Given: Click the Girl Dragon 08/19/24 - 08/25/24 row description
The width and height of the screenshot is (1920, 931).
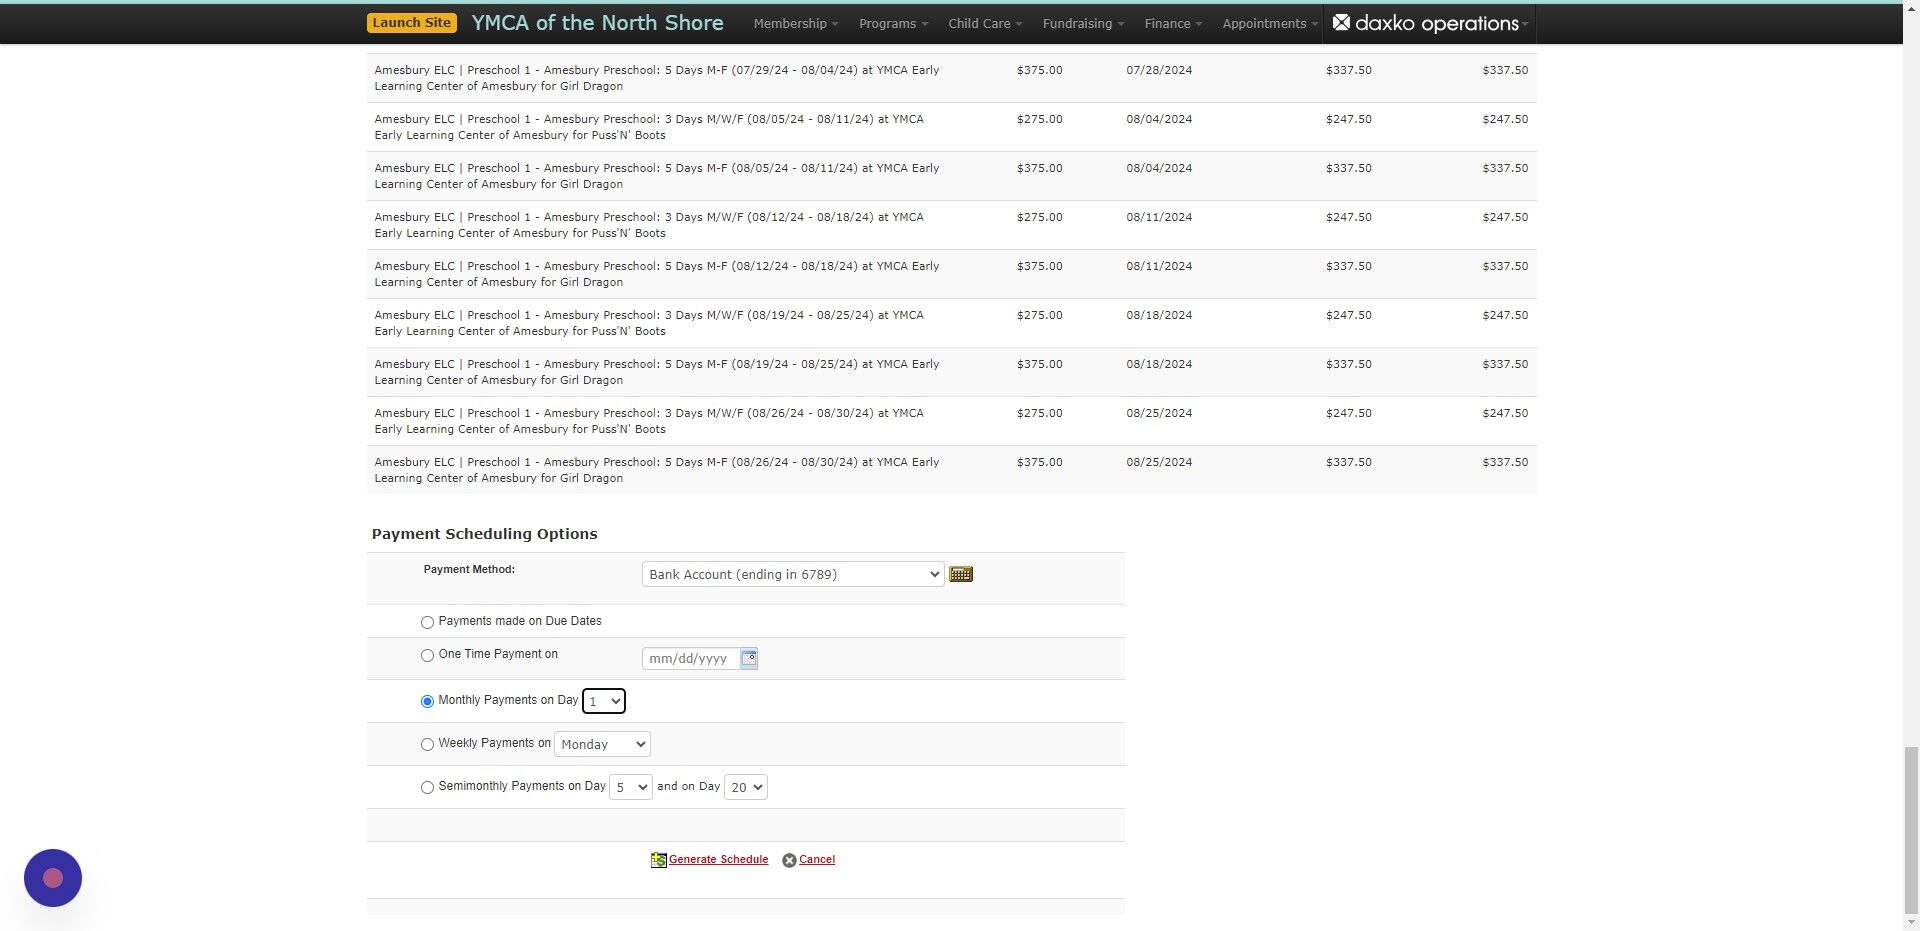Looking at the screenshot, I should [x=657, y=372].
